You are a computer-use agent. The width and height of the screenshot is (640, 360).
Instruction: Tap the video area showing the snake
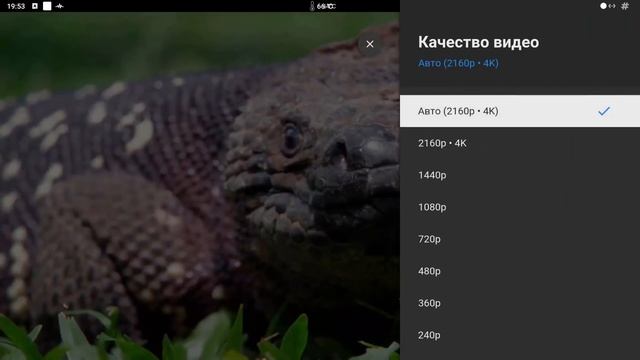[200, 186]
